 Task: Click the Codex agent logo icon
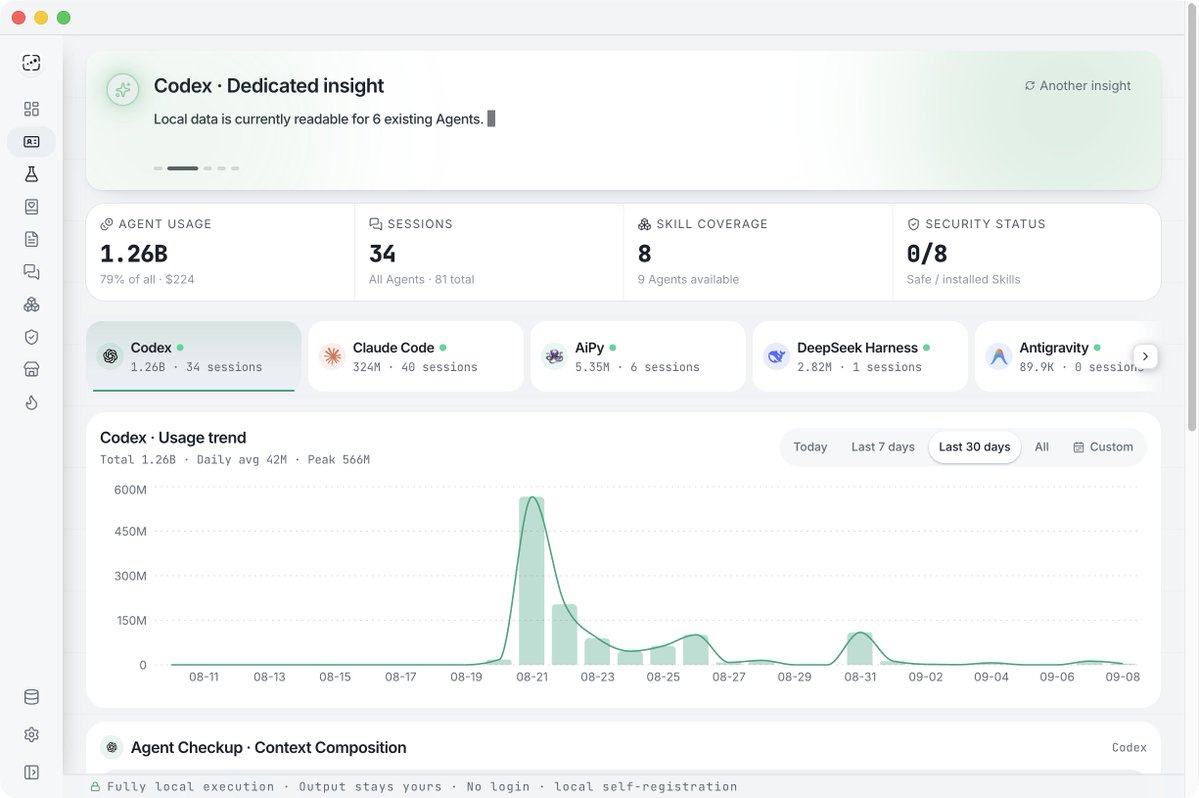pos(110,356)
